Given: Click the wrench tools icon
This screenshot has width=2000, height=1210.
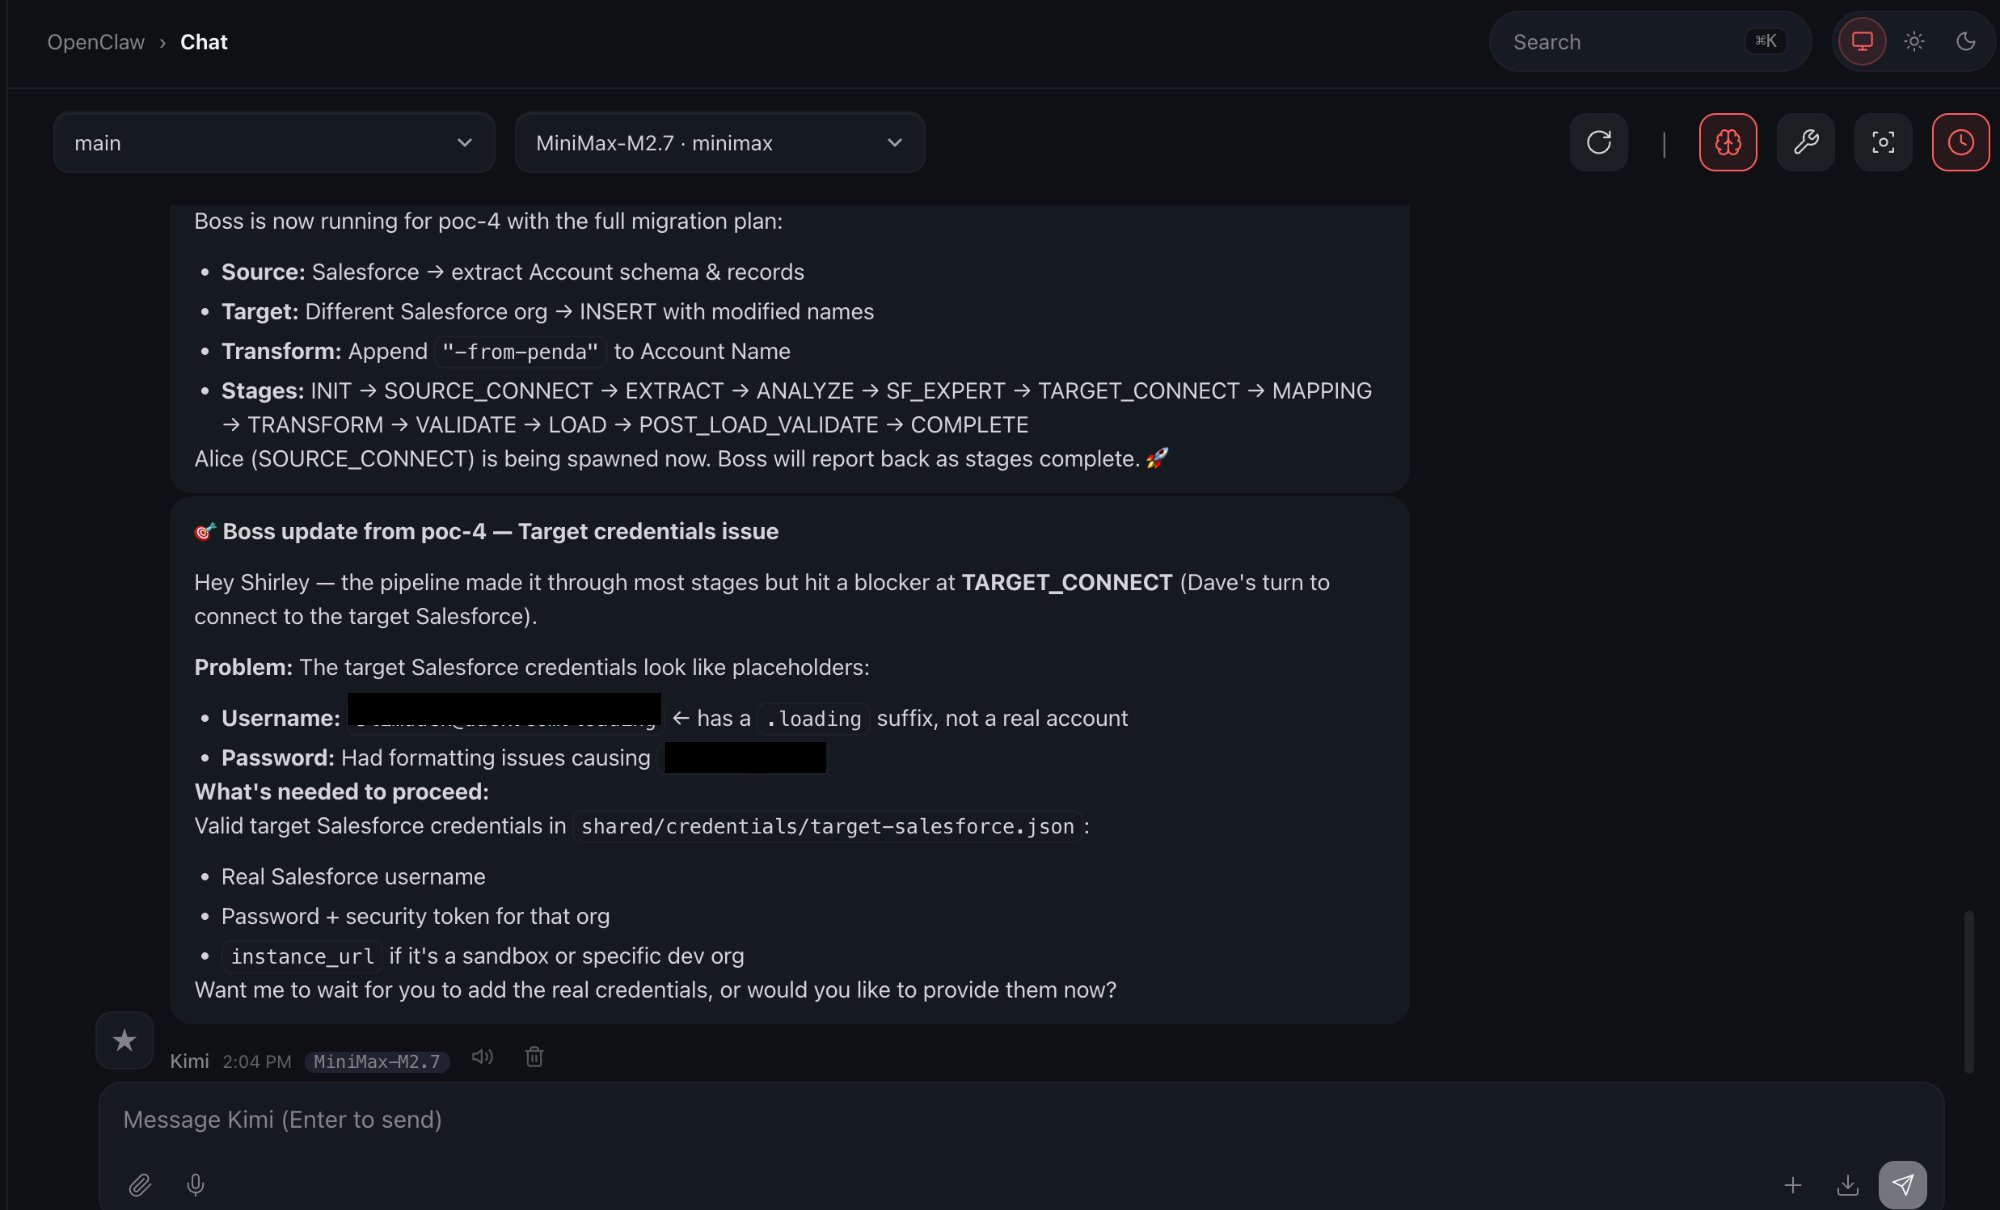Looking at the screenshot, I should (x=1805, y=143).
